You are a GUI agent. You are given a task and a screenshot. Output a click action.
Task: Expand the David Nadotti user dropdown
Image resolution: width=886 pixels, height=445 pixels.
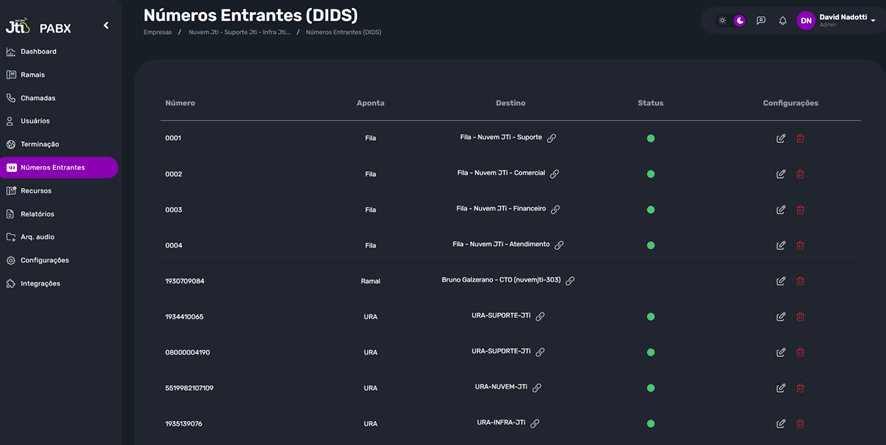pos(873,21)
